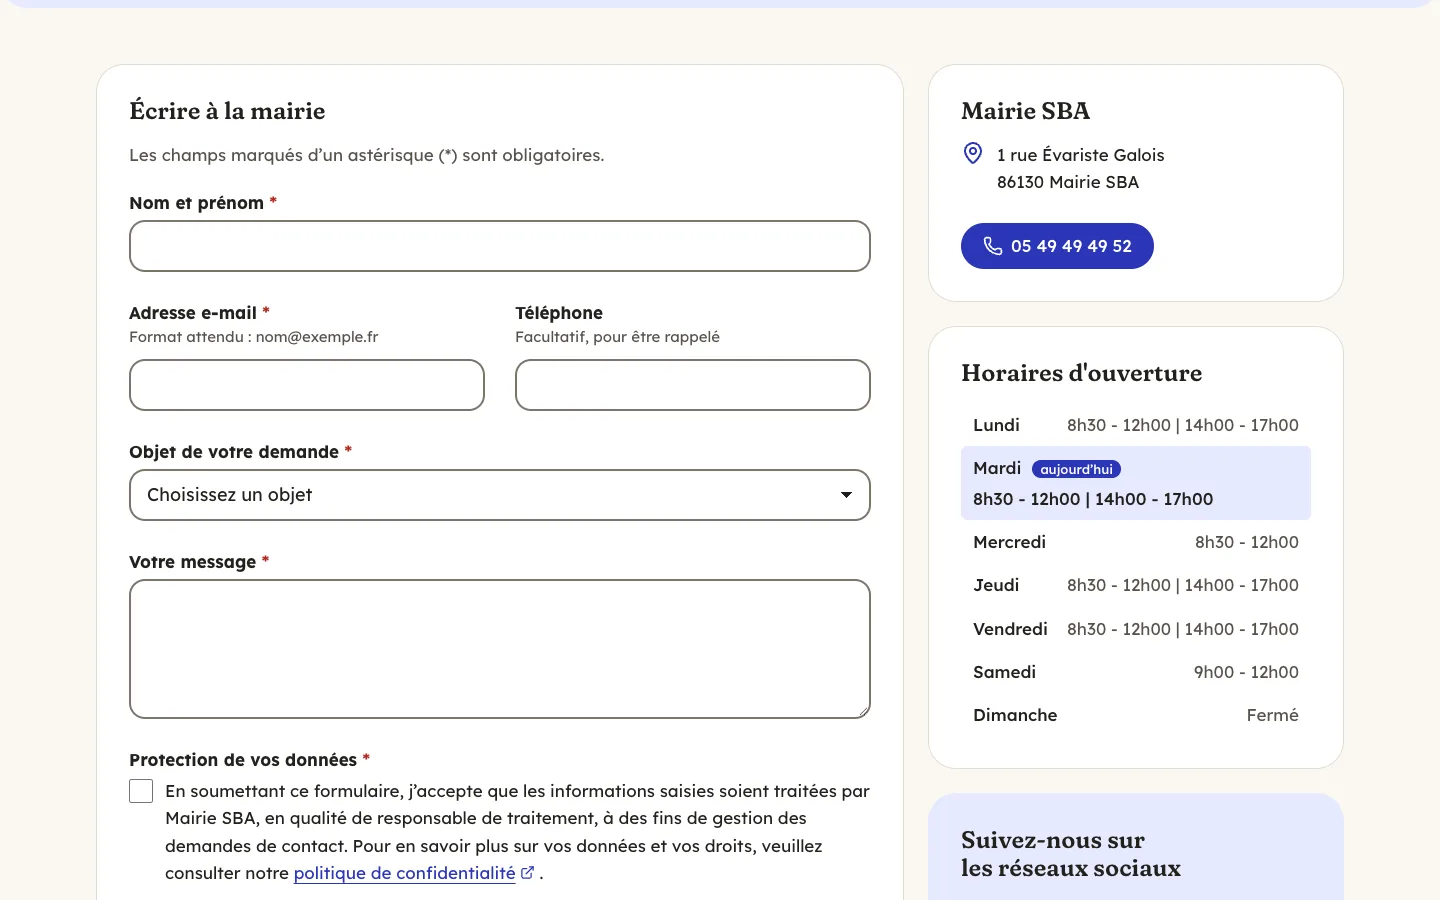Screen dimensions: 1440x900
Task: Click the mandatory fields asterisk notice
Action: 367,155
